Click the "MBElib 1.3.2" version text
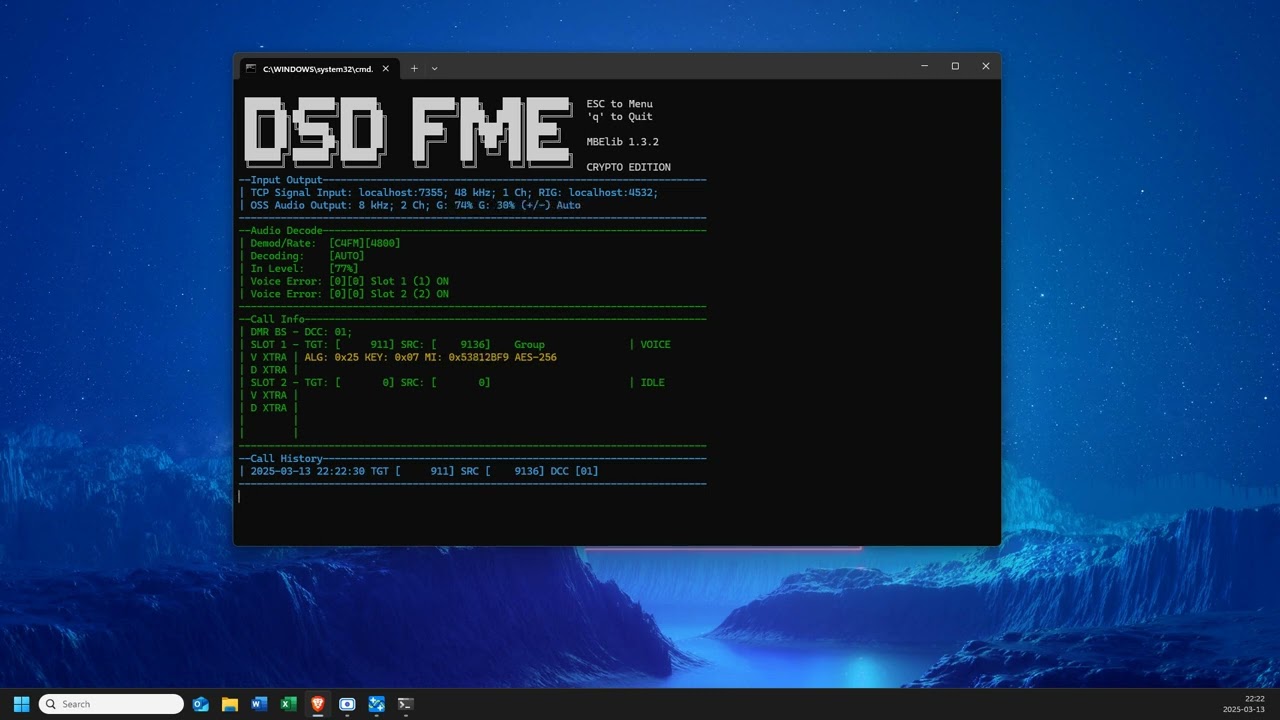 pos(622,142)
